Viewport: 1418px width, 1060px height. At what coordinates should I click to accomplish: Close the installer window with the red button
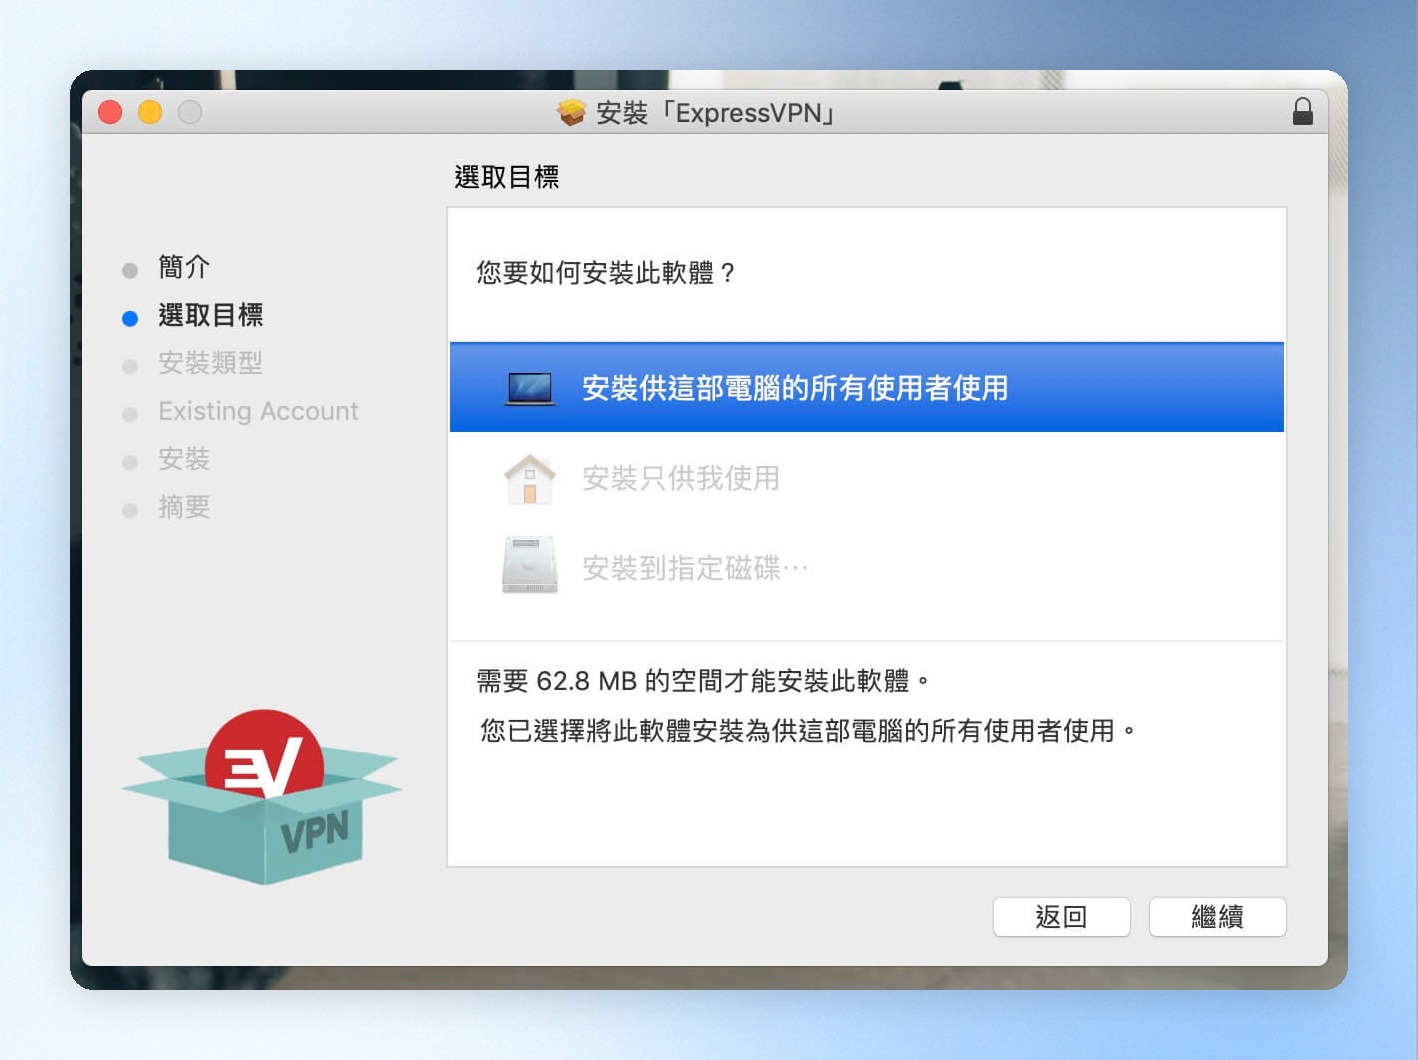click(x=110, y=112)
